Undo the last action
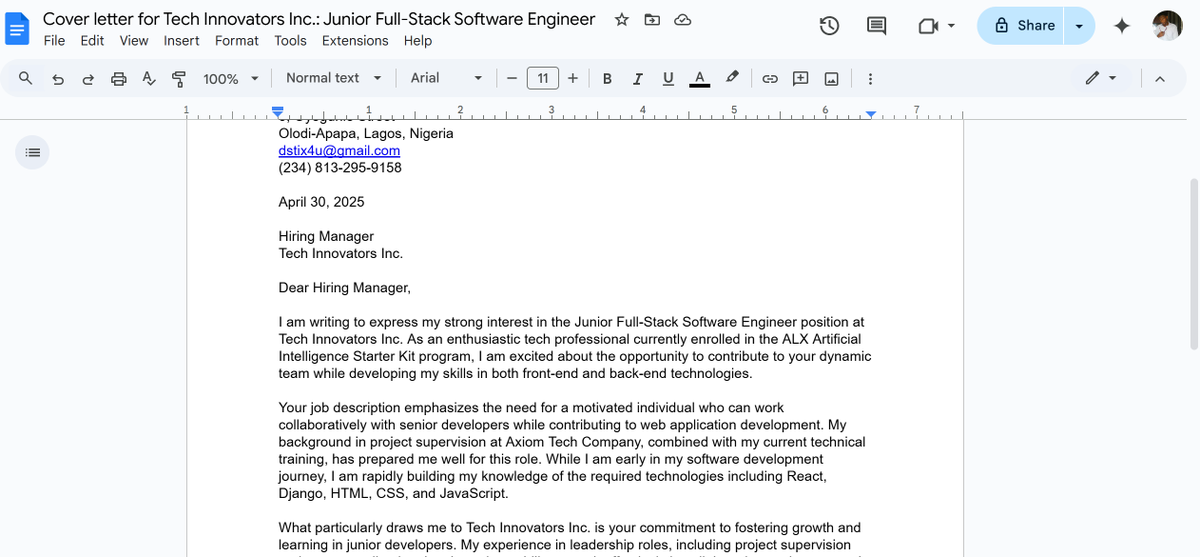Screen dimensions: 1200x557 click(x=58, y=78)
